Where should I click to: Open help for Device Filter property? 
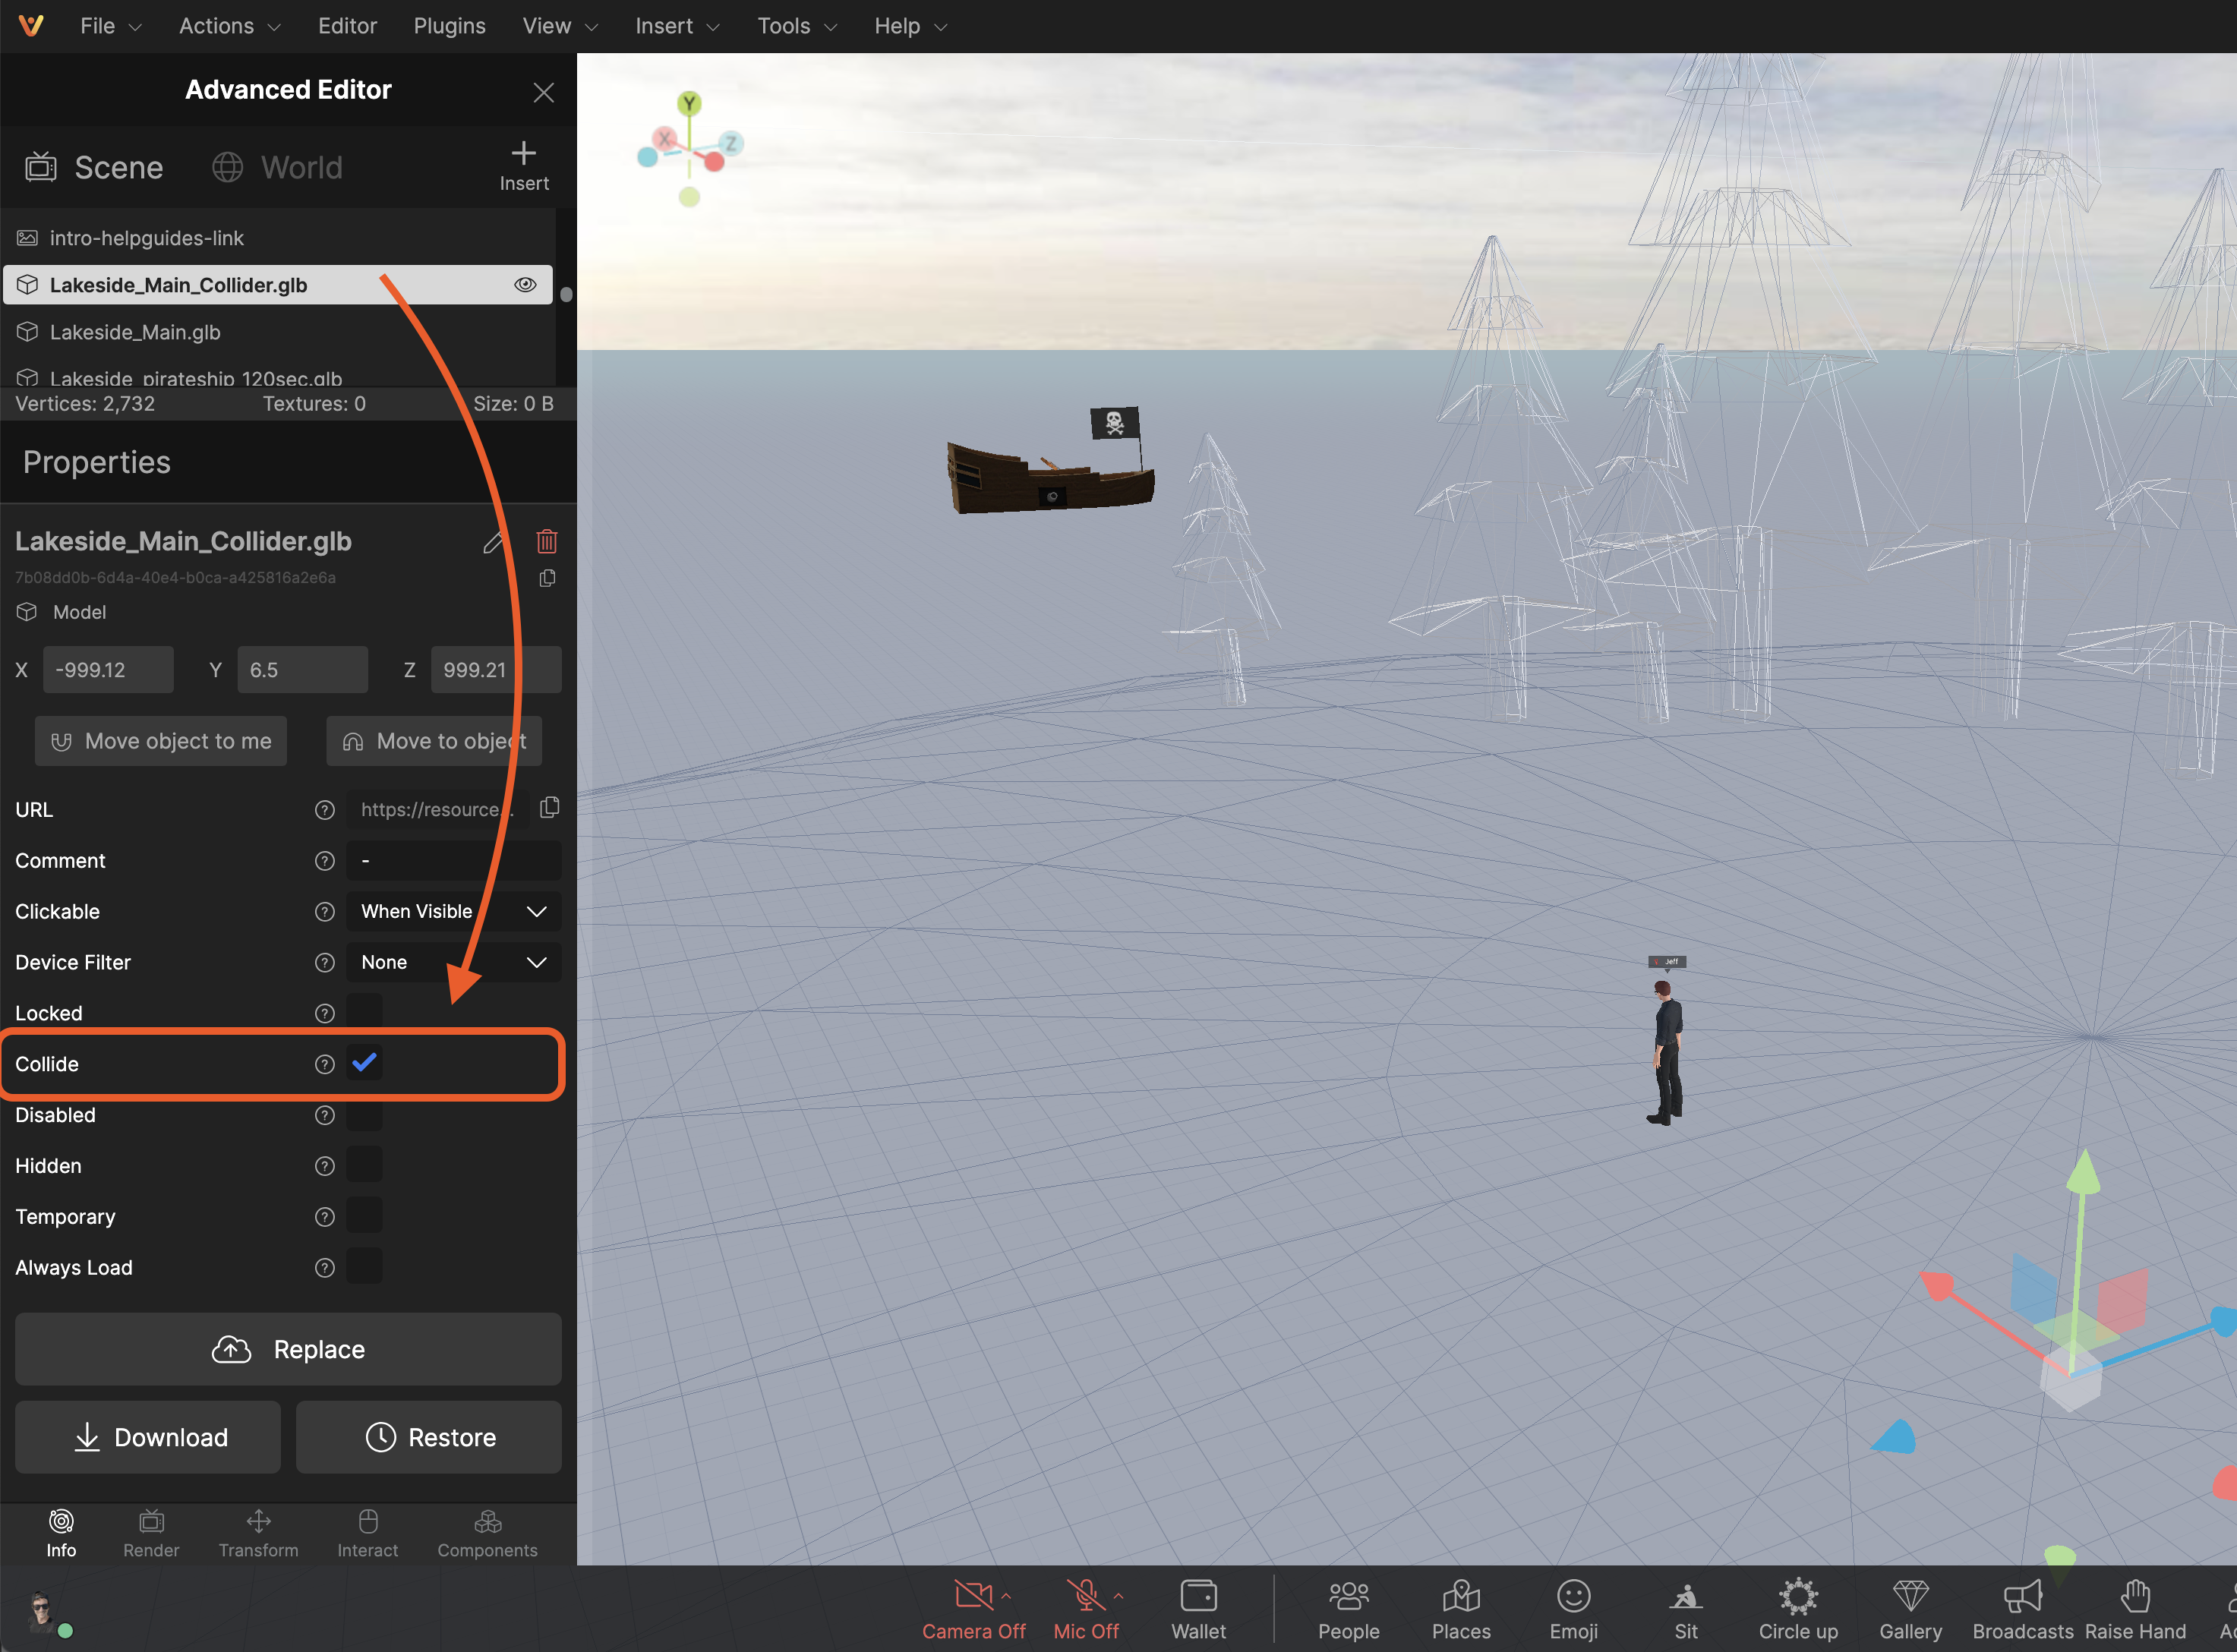[324, 963]
